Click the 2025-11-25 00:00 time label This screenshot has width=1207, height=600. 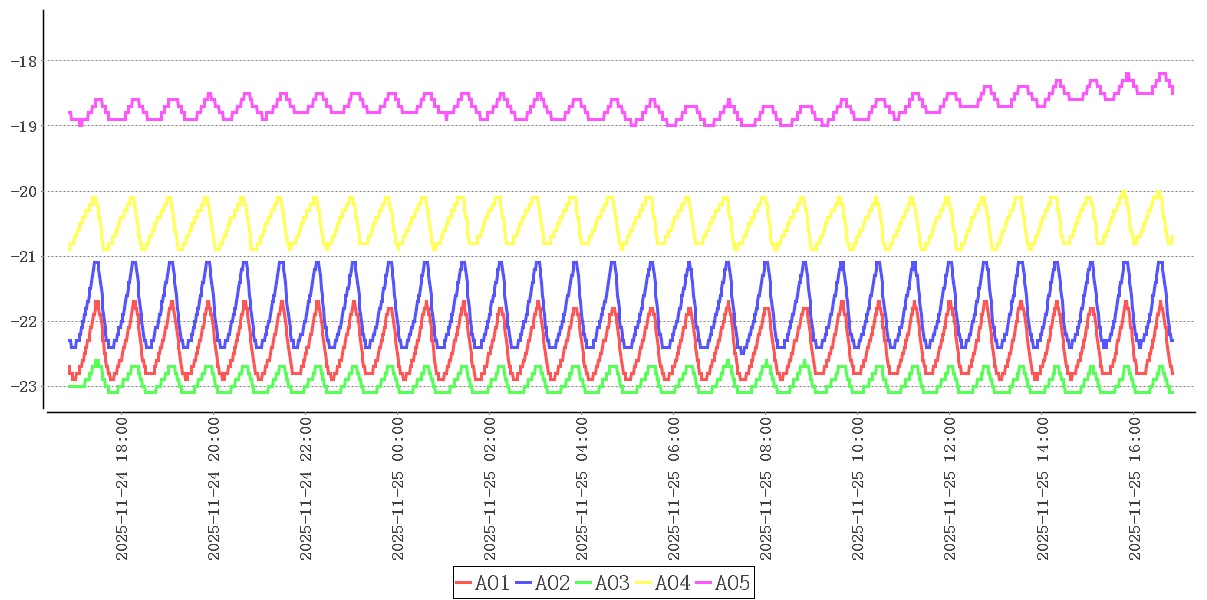[x=398, y=489]
